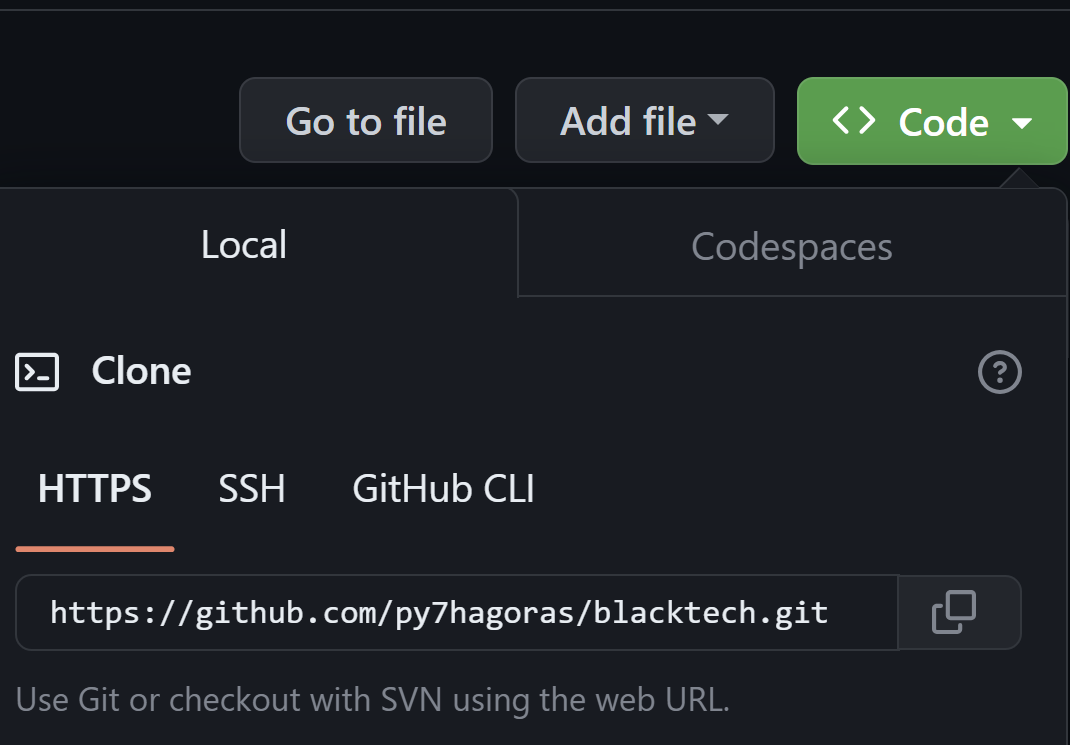Viewport: 1070px width, 745px height.
Task: Click the command-prompt icon near Clone heading
Action: pyautogui.click(x=37, y=371)
